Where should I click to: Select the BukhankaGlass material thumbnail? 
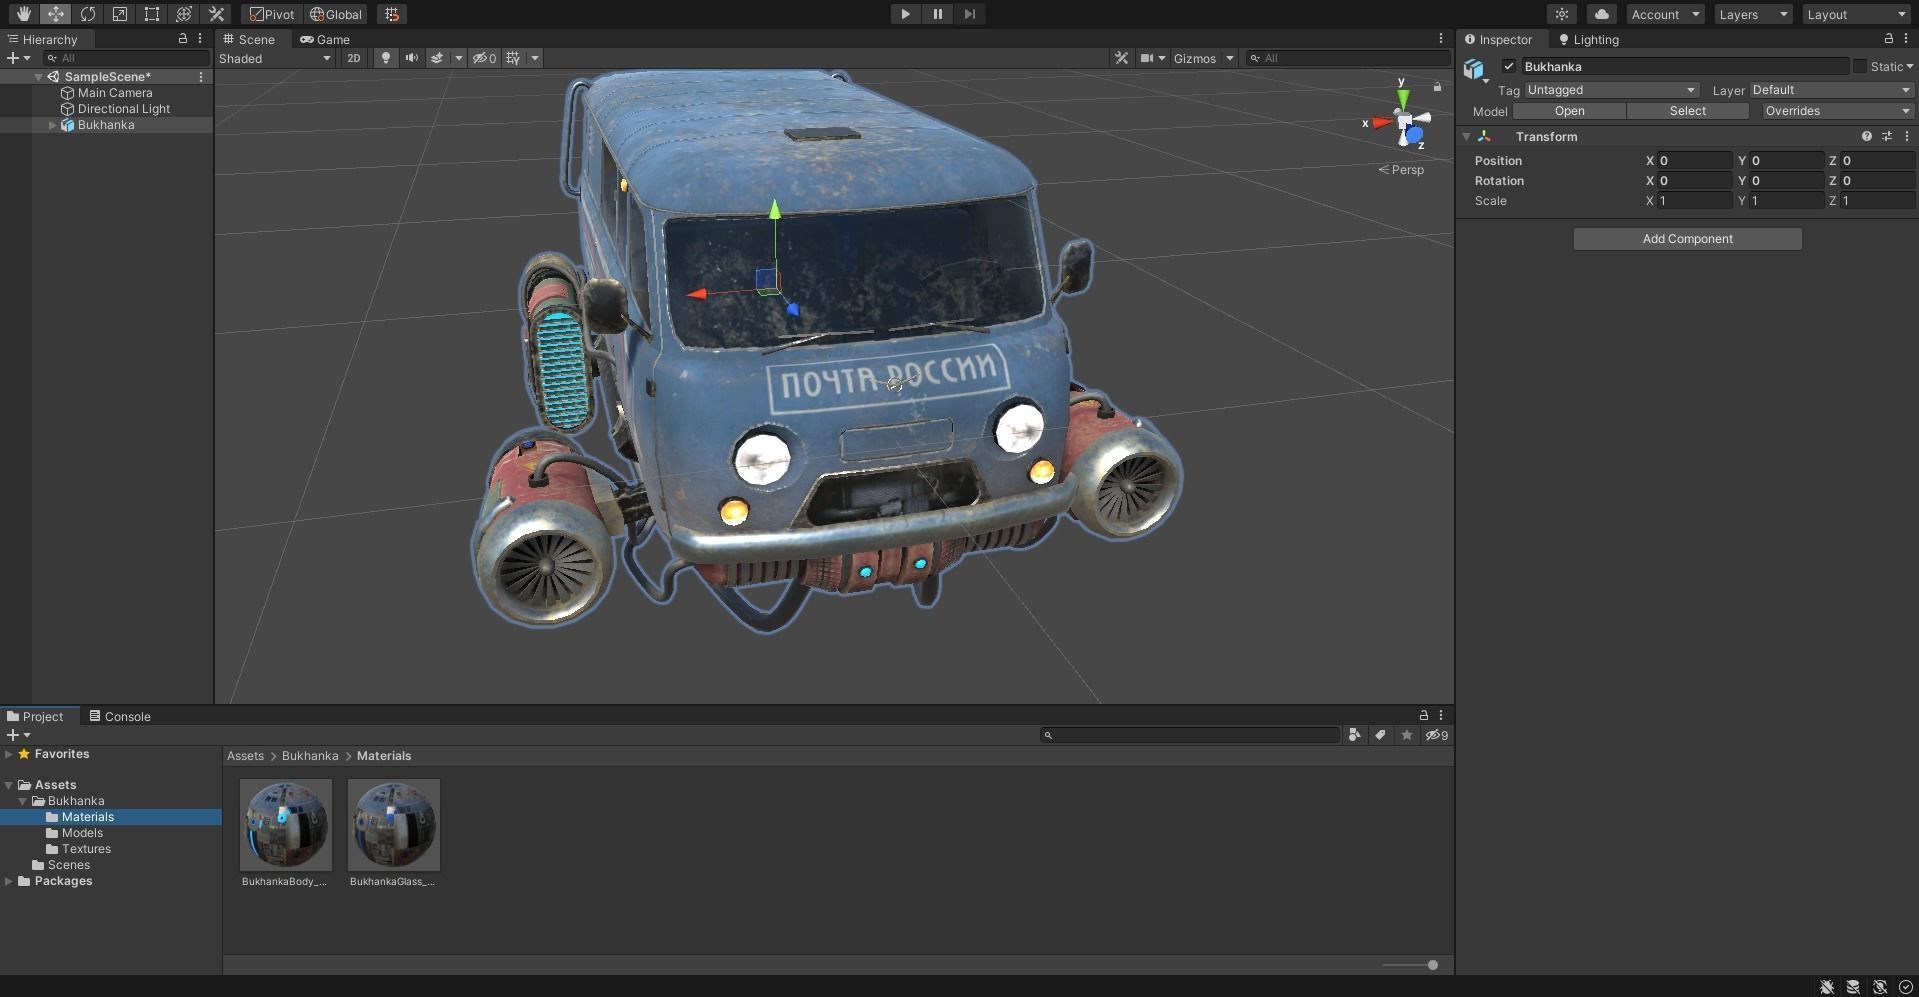pyautogui.click(x=392, y=825)
